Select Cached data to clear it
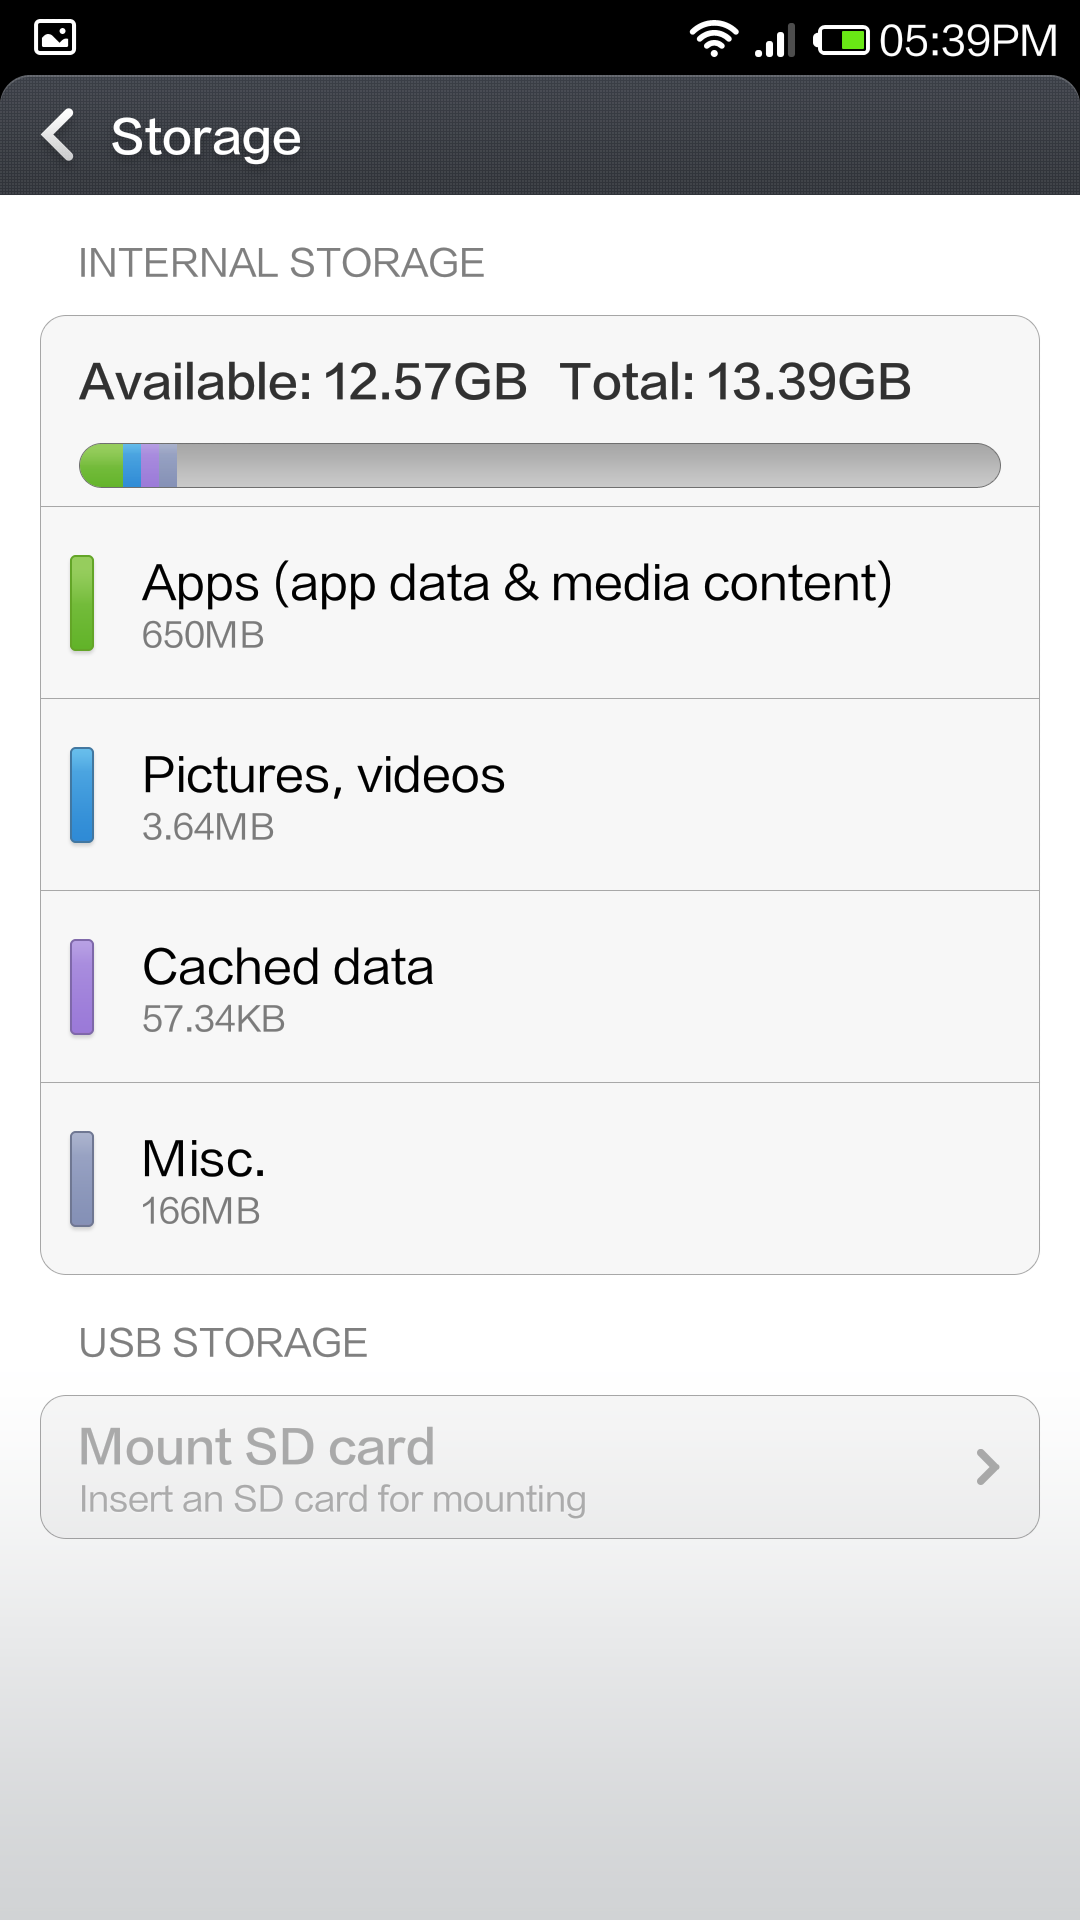The image size is (1080, 1920). click(540, 987)
